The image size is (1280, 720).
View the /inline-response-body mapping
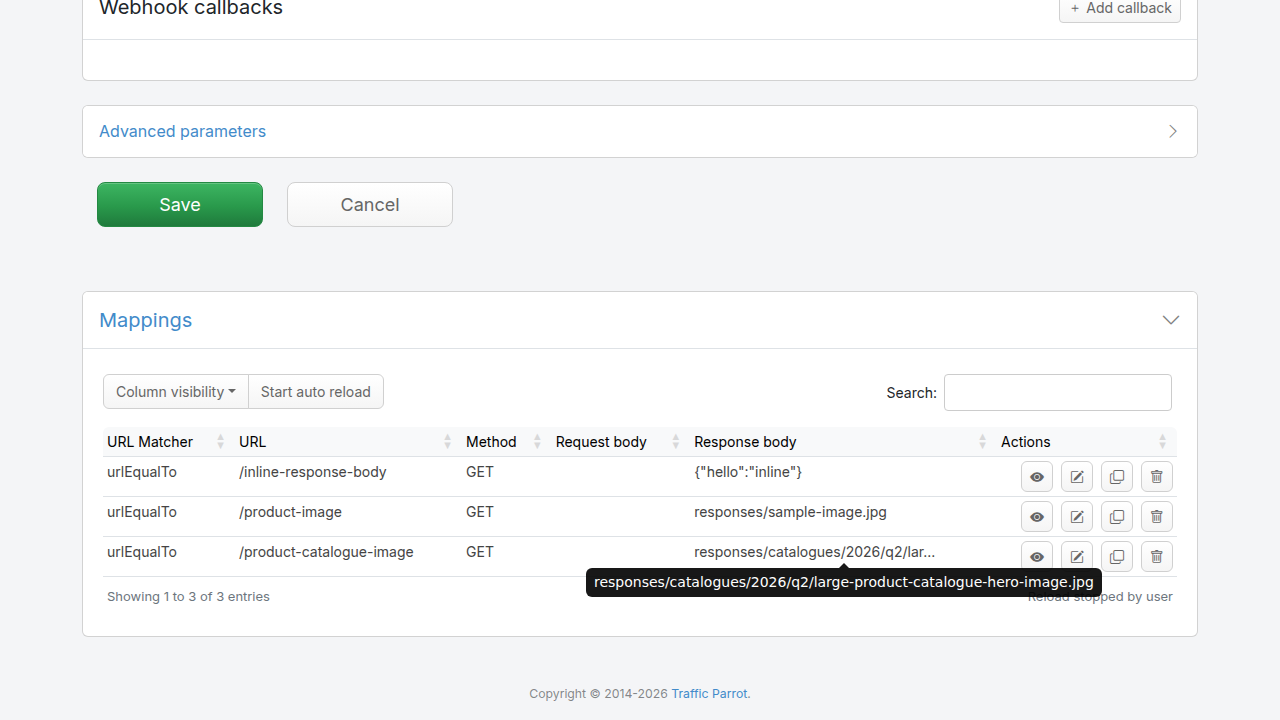point(1037,477)
